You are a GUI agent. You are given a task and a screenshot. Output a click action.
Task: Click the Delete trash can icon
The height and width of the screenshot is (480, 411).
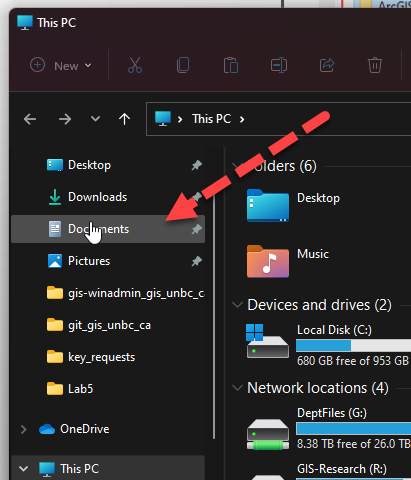tap(375, 65)
